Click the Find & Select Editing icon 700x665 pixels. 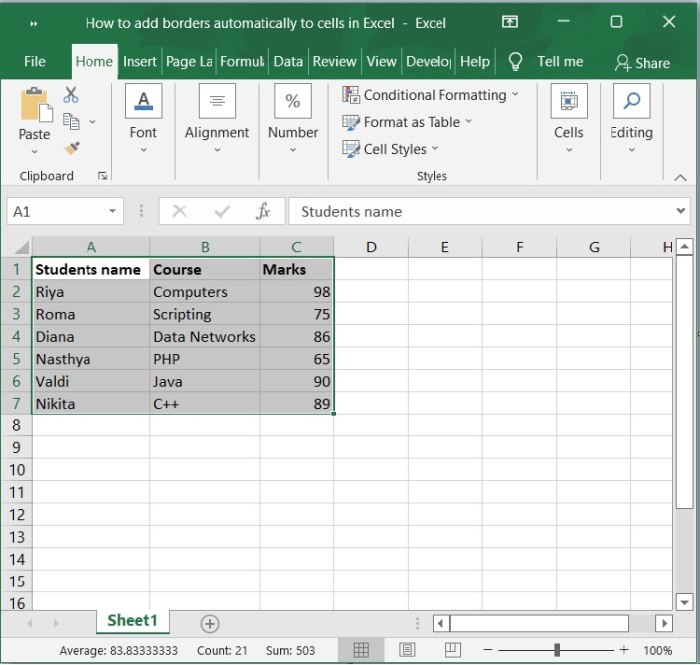tap(631, 102)
